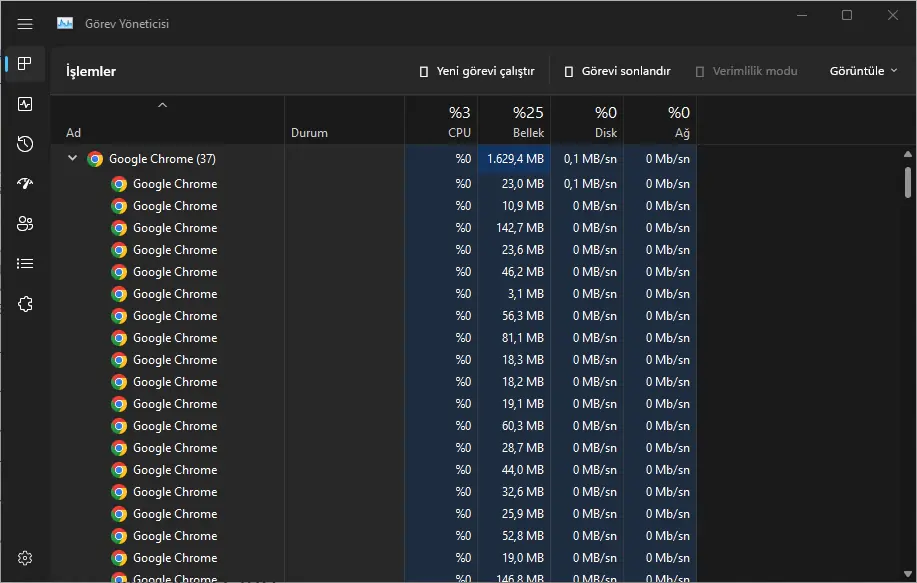917x583 pixels.
Task: Open the Details page icon
Action: click(x=24, y=263)
